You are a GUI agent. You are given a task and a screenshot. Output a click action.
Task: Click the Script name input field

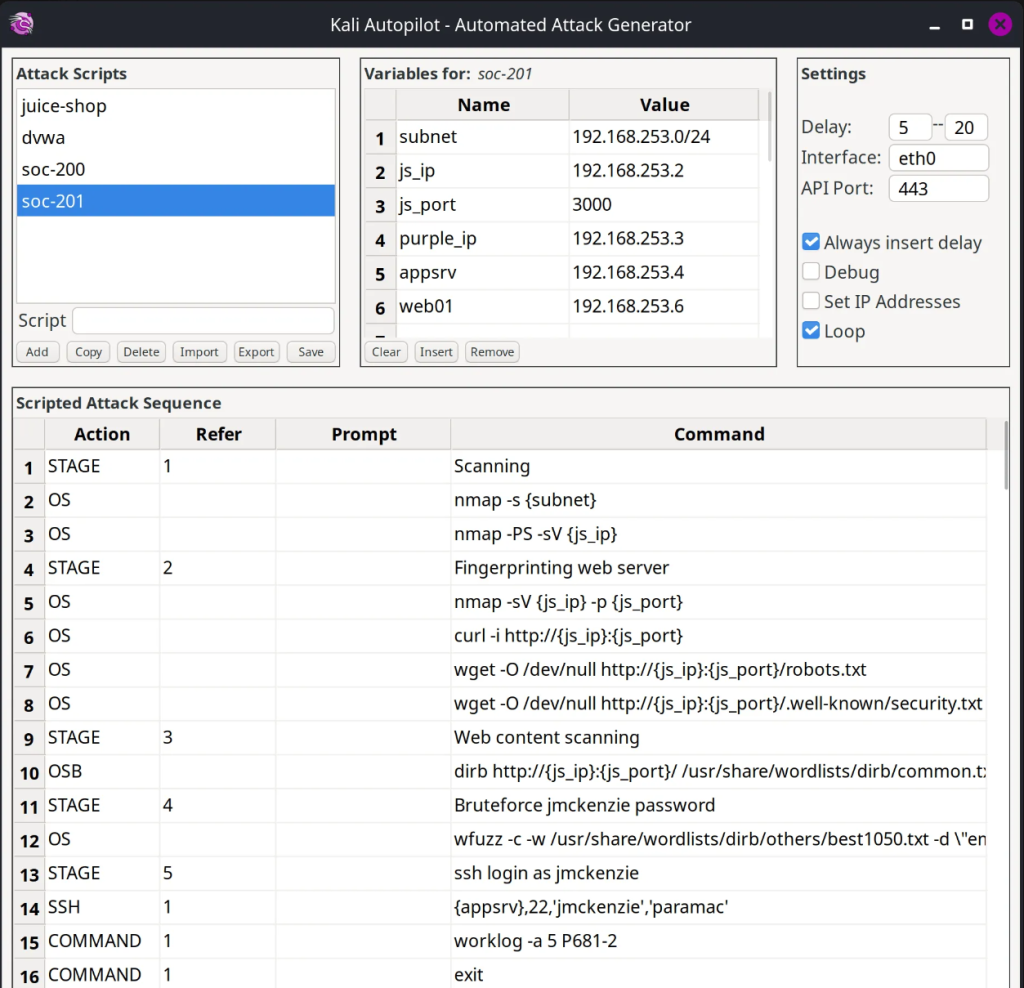click(x=203, y=321)
